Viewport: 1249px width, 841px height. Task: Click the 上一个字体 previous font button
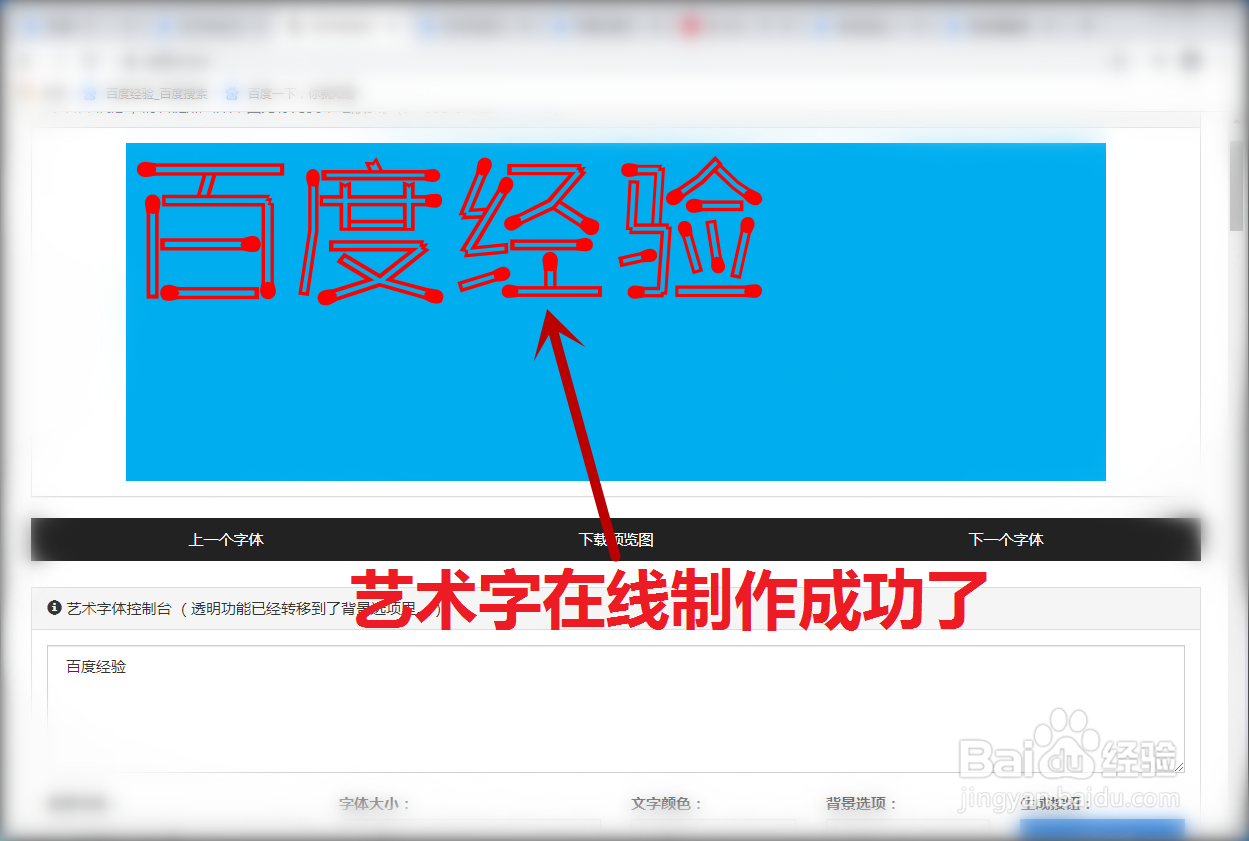[226, 539]
